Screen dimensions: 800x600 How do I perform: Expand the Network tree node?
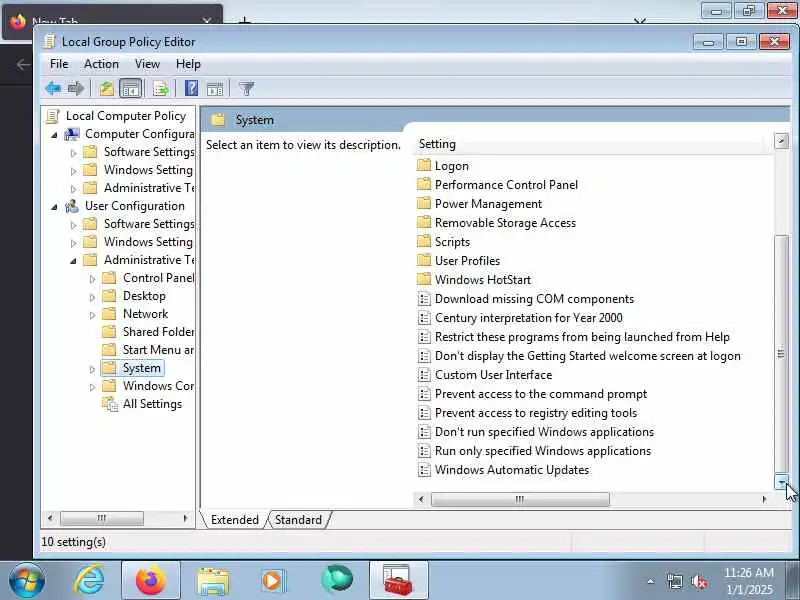[92, 315]
